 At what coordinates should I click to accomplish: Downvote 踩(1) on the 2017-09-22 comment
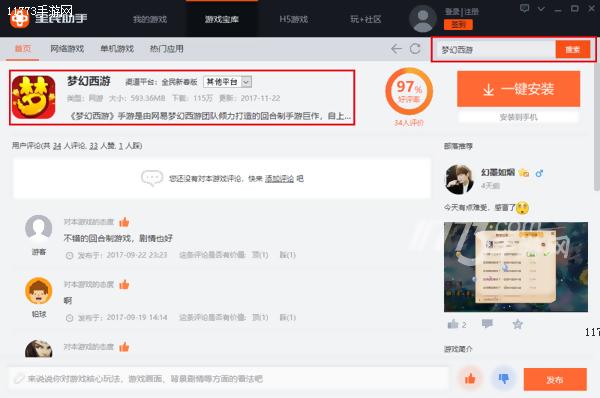pyautogui.click(x=287, y=255)
